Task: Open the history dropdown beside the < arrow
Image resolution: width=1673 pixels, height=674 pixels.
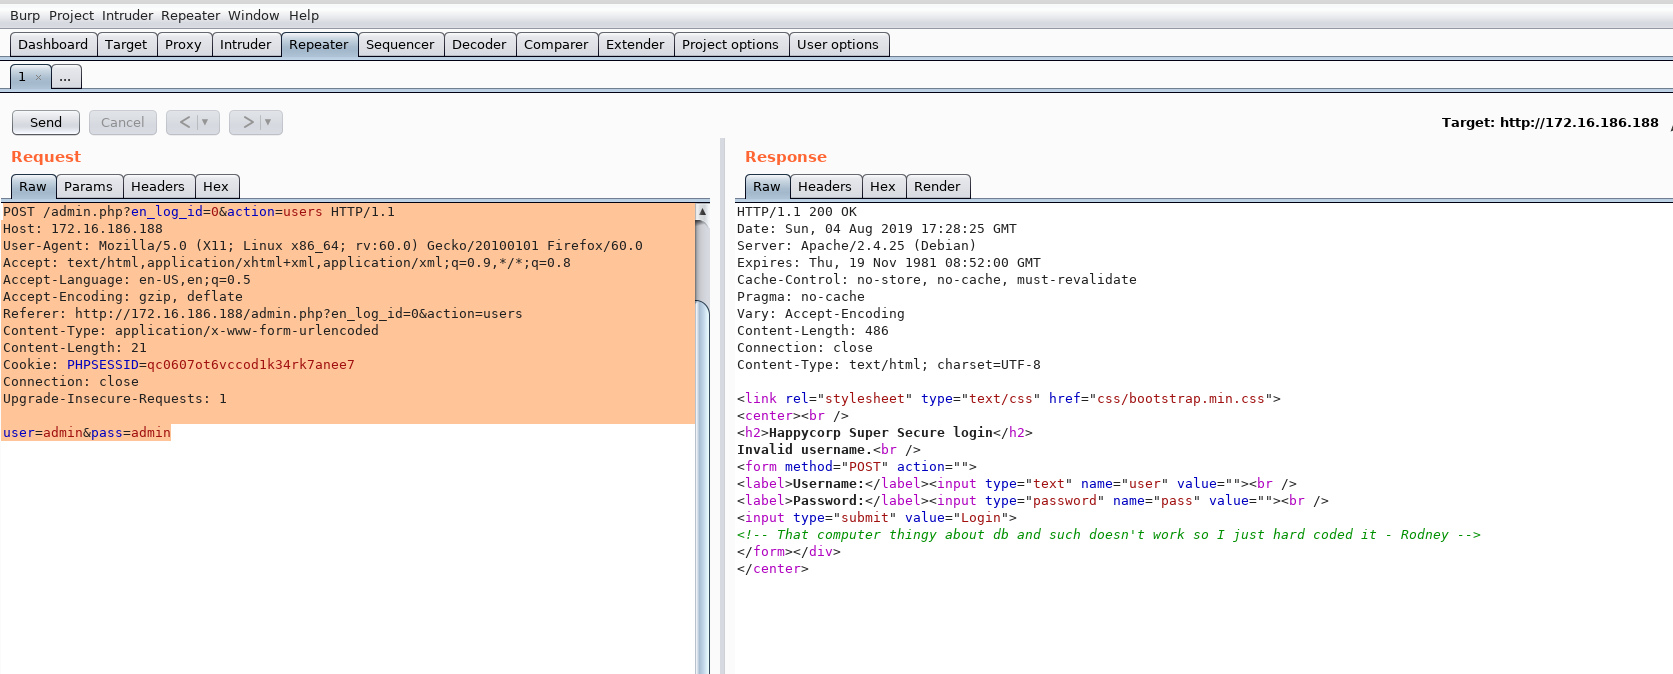Action: tap(206, 122)
